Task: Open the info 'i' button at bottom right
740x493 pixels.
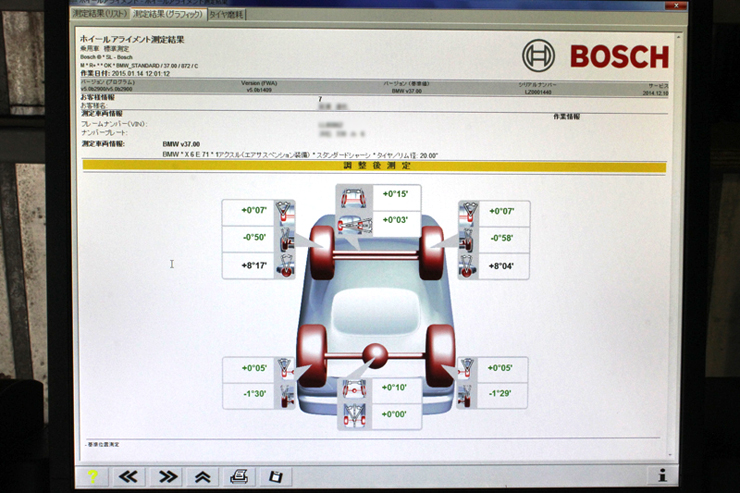Action: coord(663,476)
